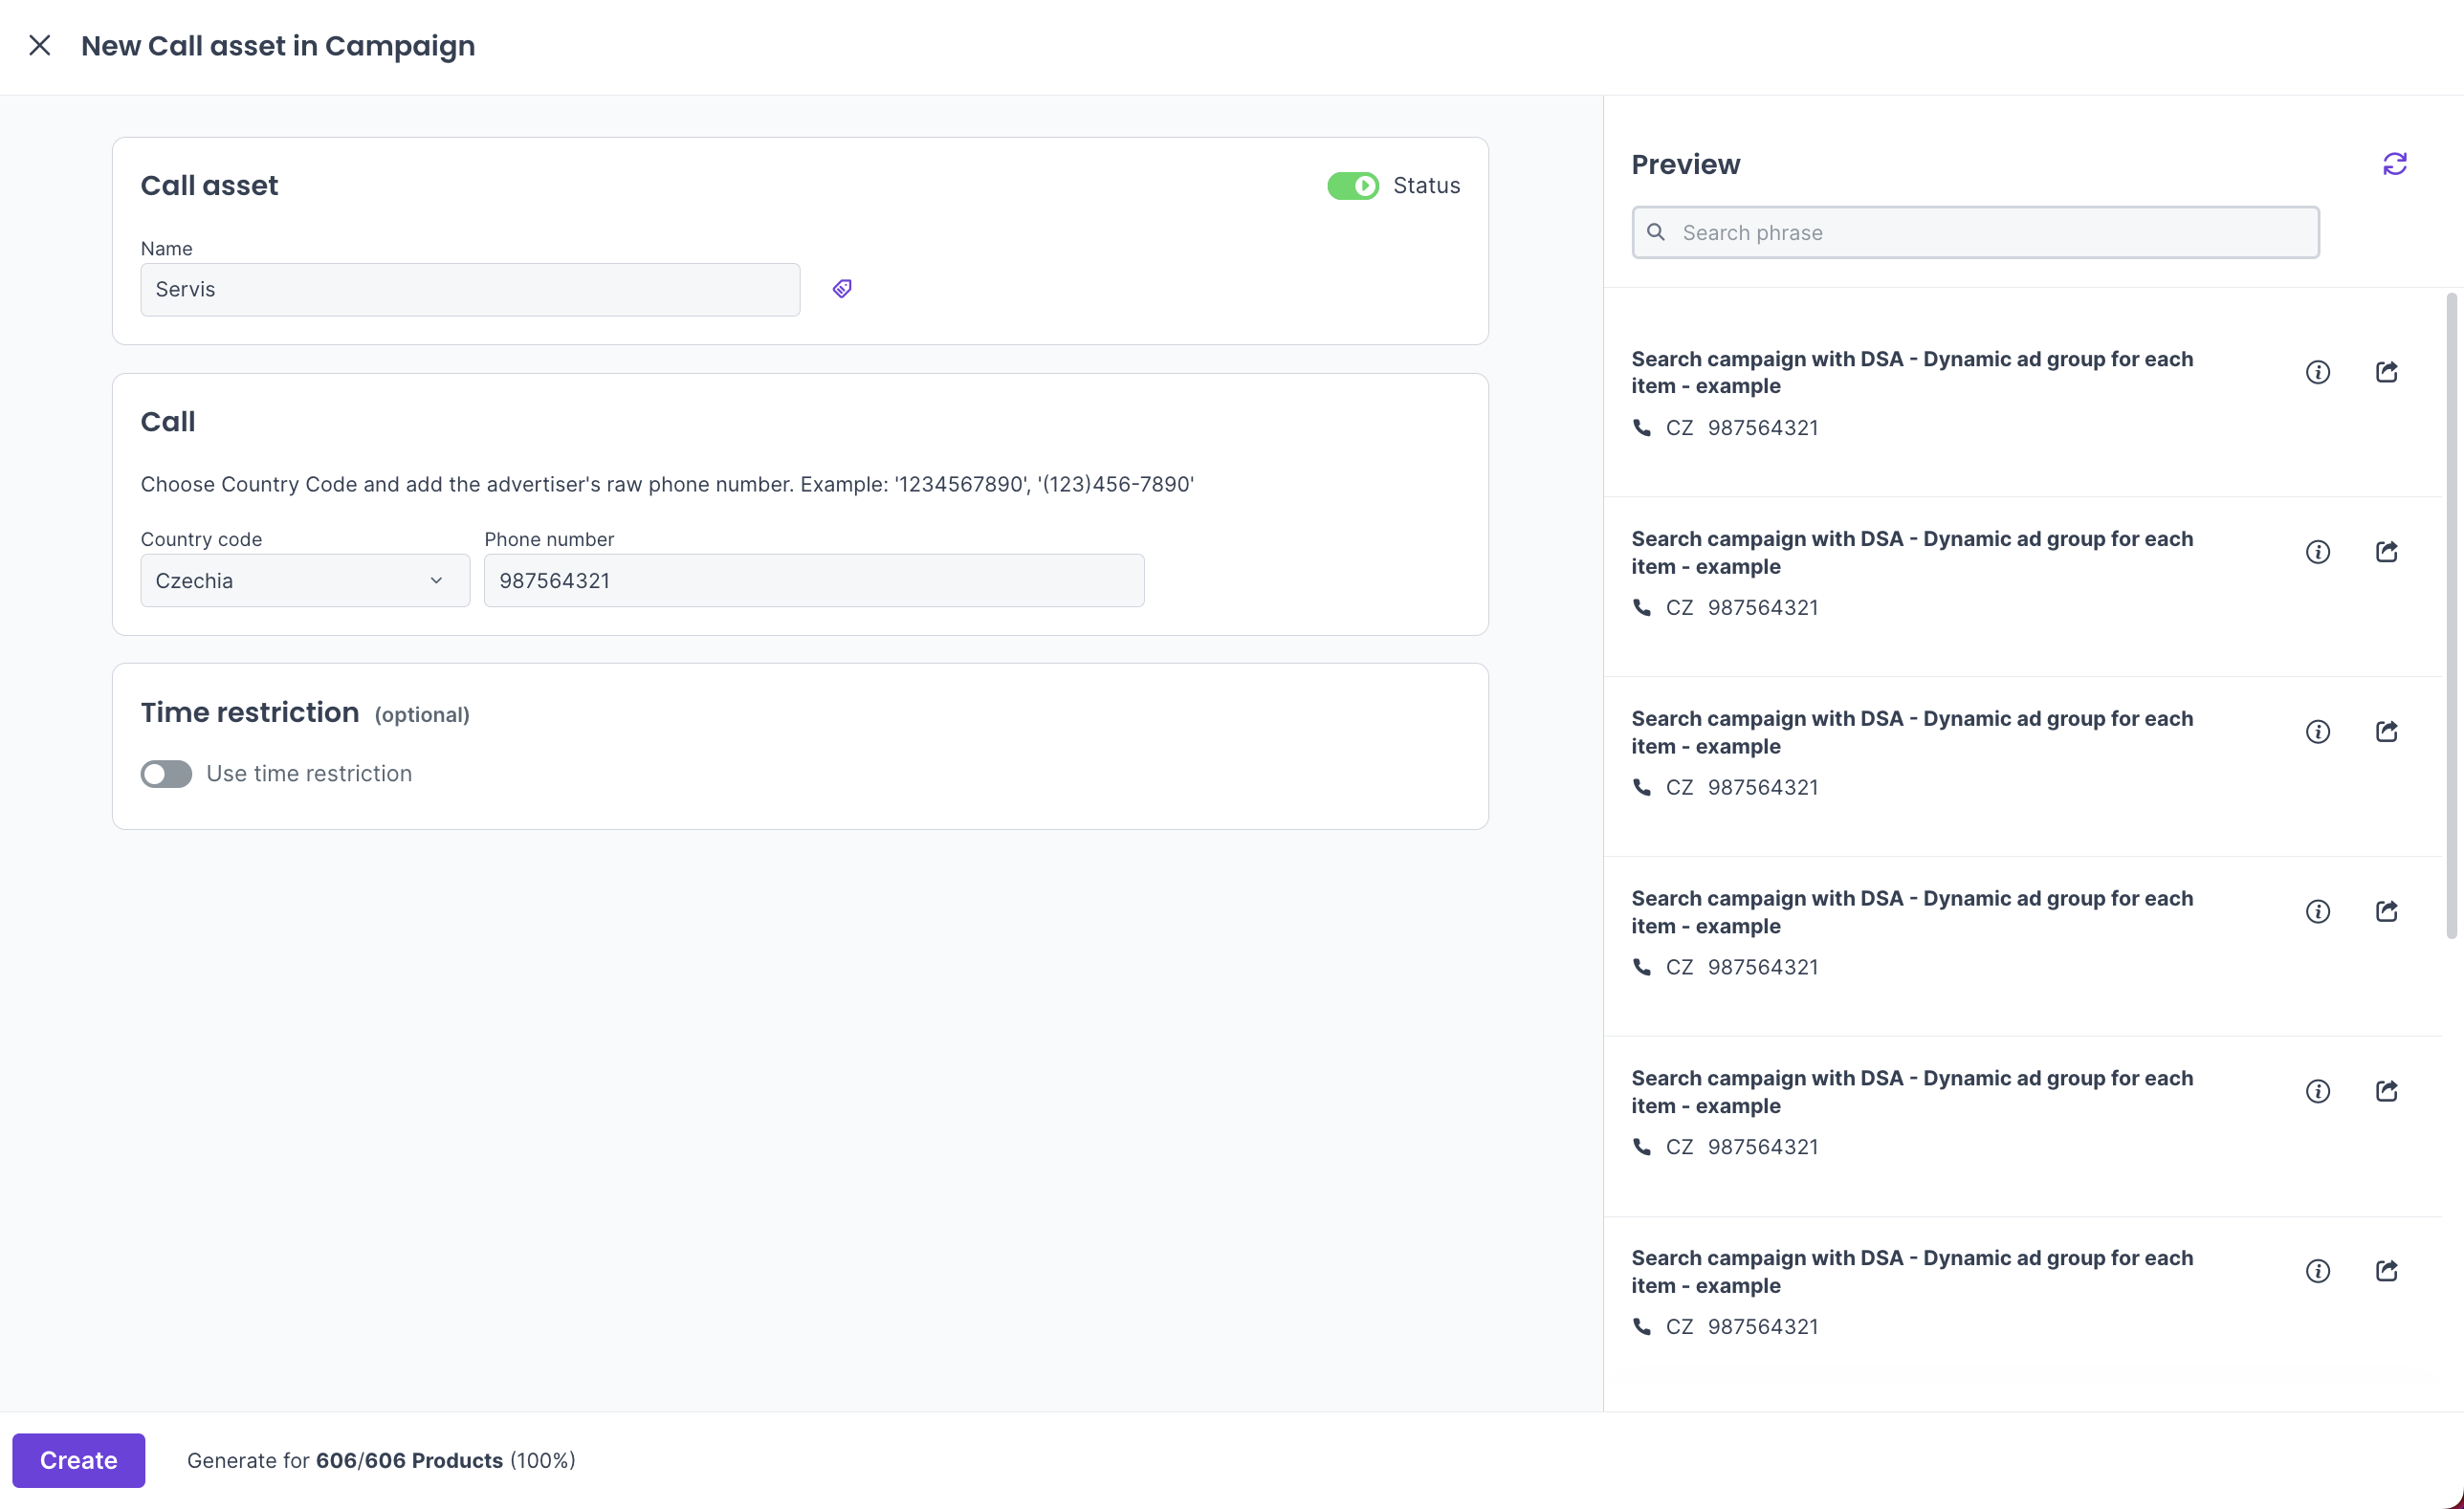The width and height of the screenshot is (2464, 1509).
Task: Close the New Call asset dialog
Action: pos(40,46)
